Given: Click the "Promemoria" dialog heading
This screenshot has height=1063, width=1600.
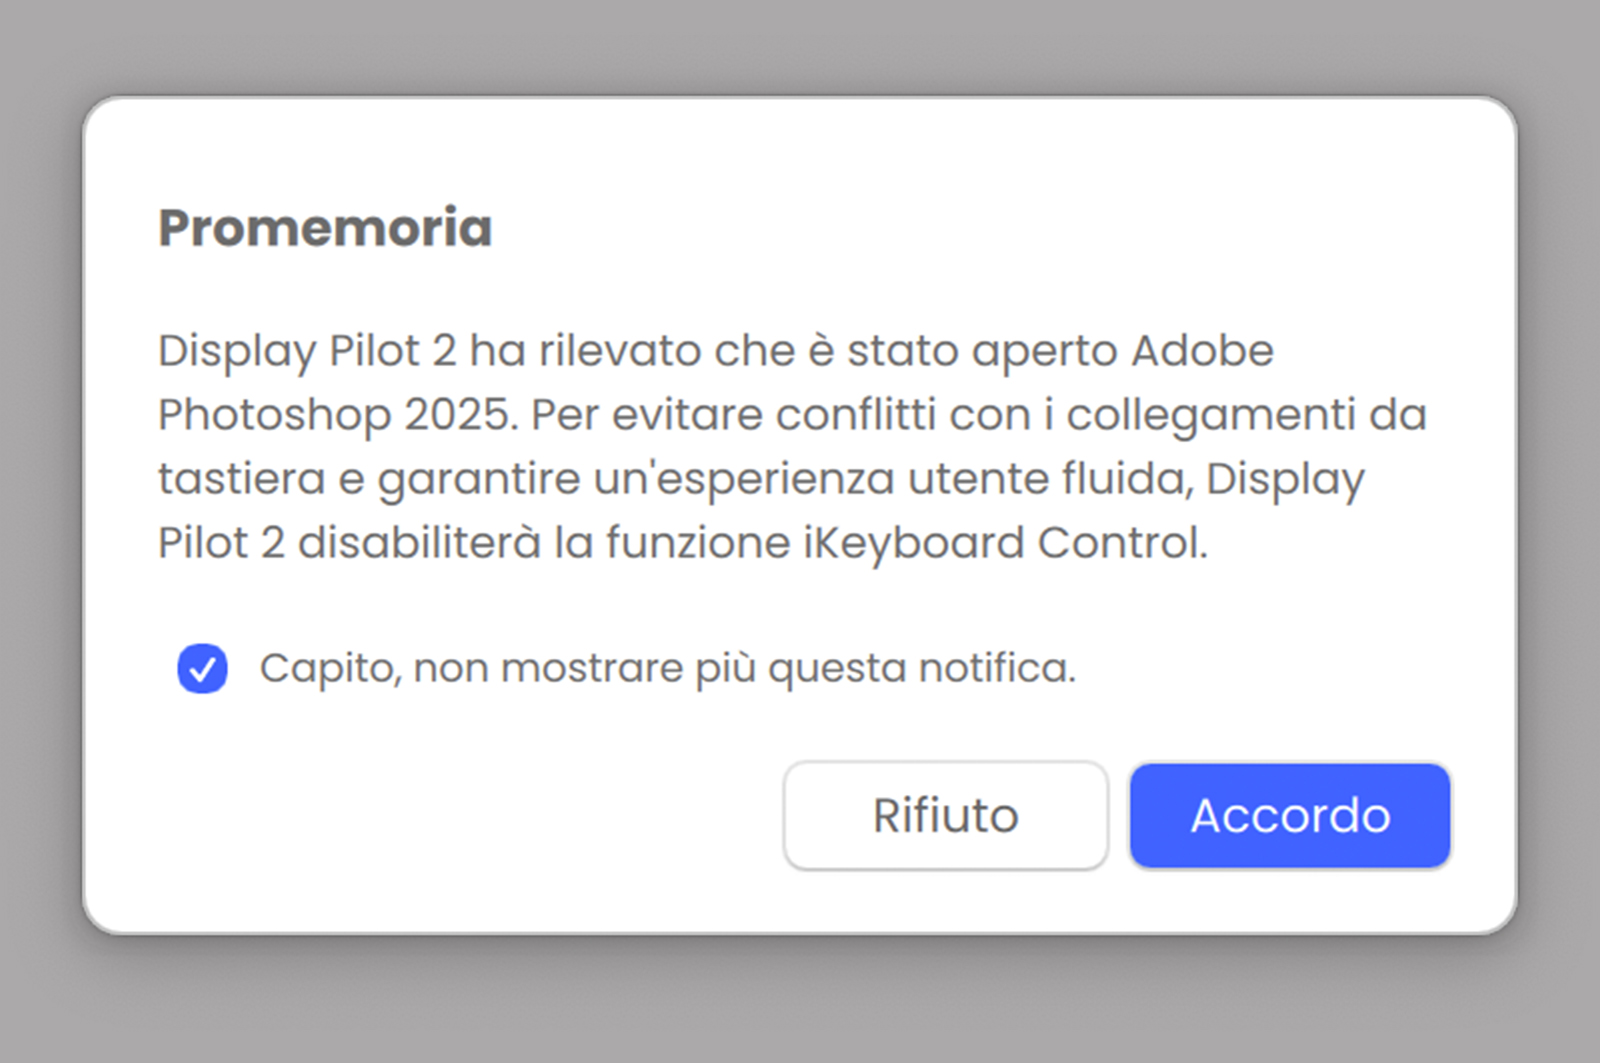Looking at the screenshot, I should tap(325, 228).
